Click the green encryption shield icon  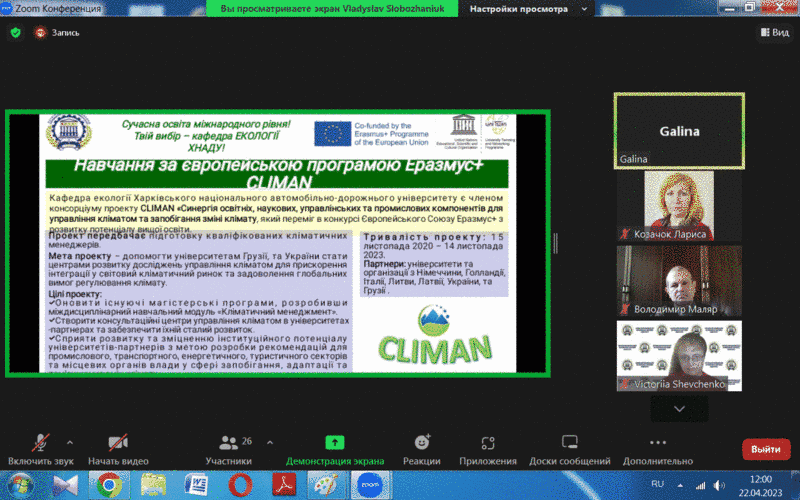(x=16, y=33)
